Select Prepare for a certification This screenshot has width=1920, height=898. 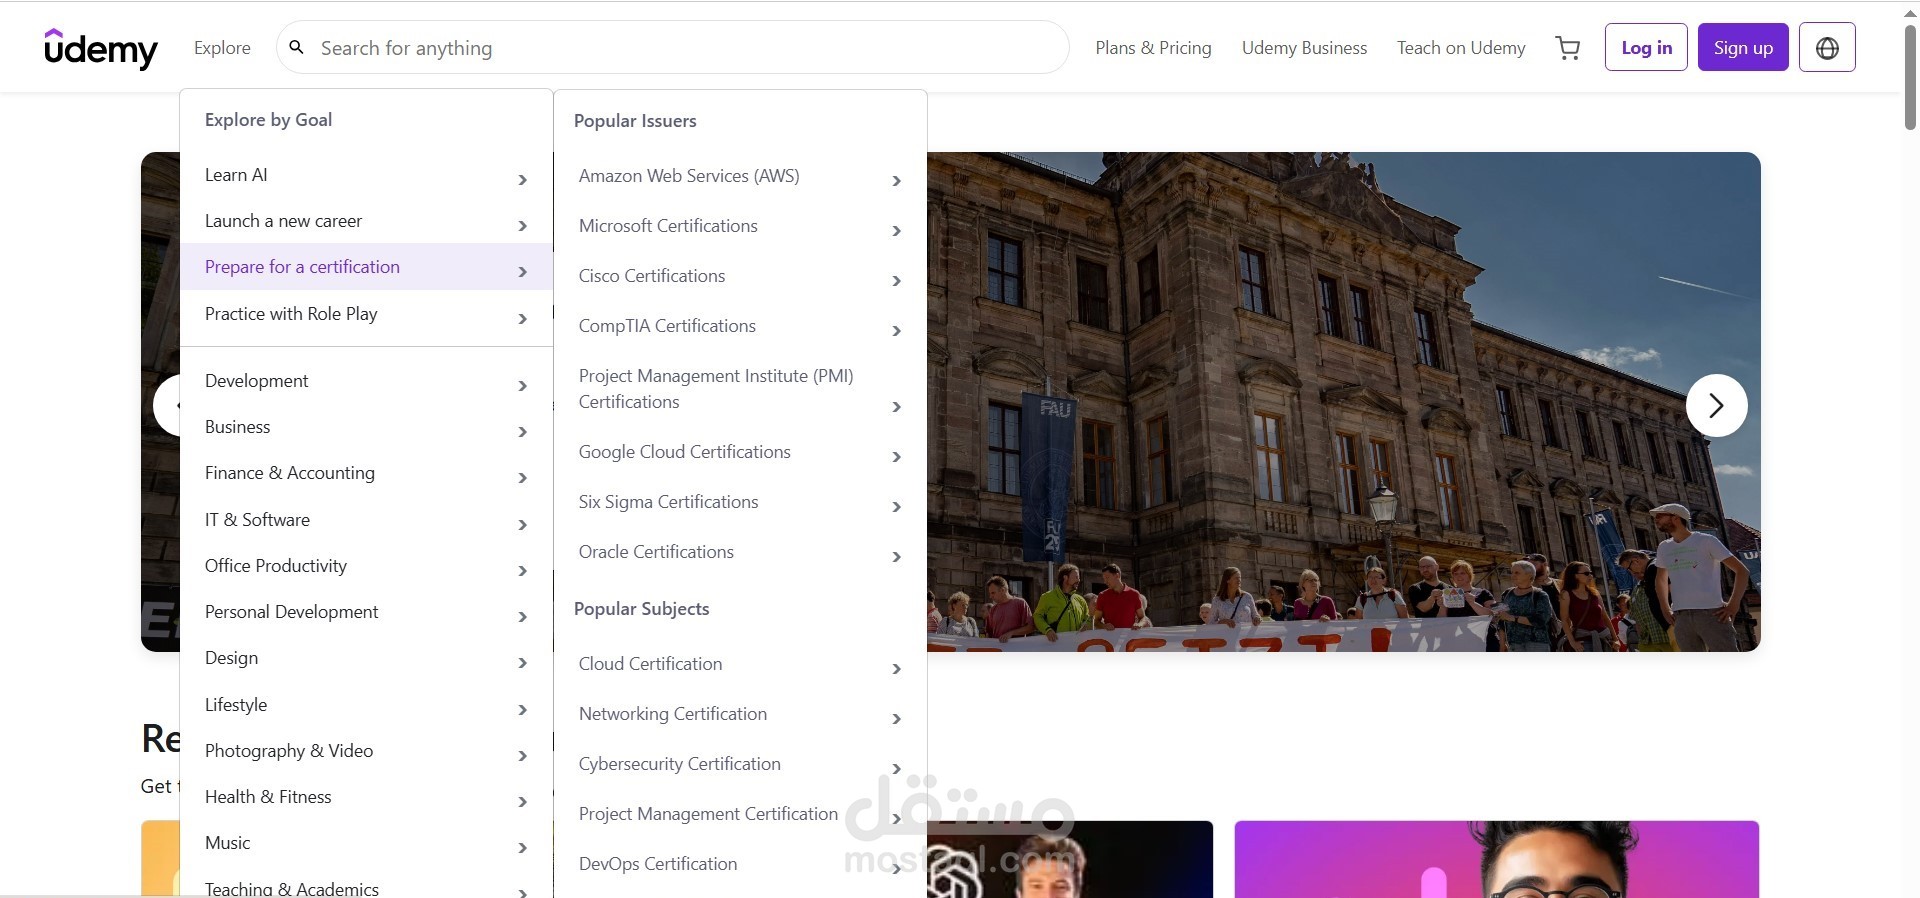[x=366, y=267]
